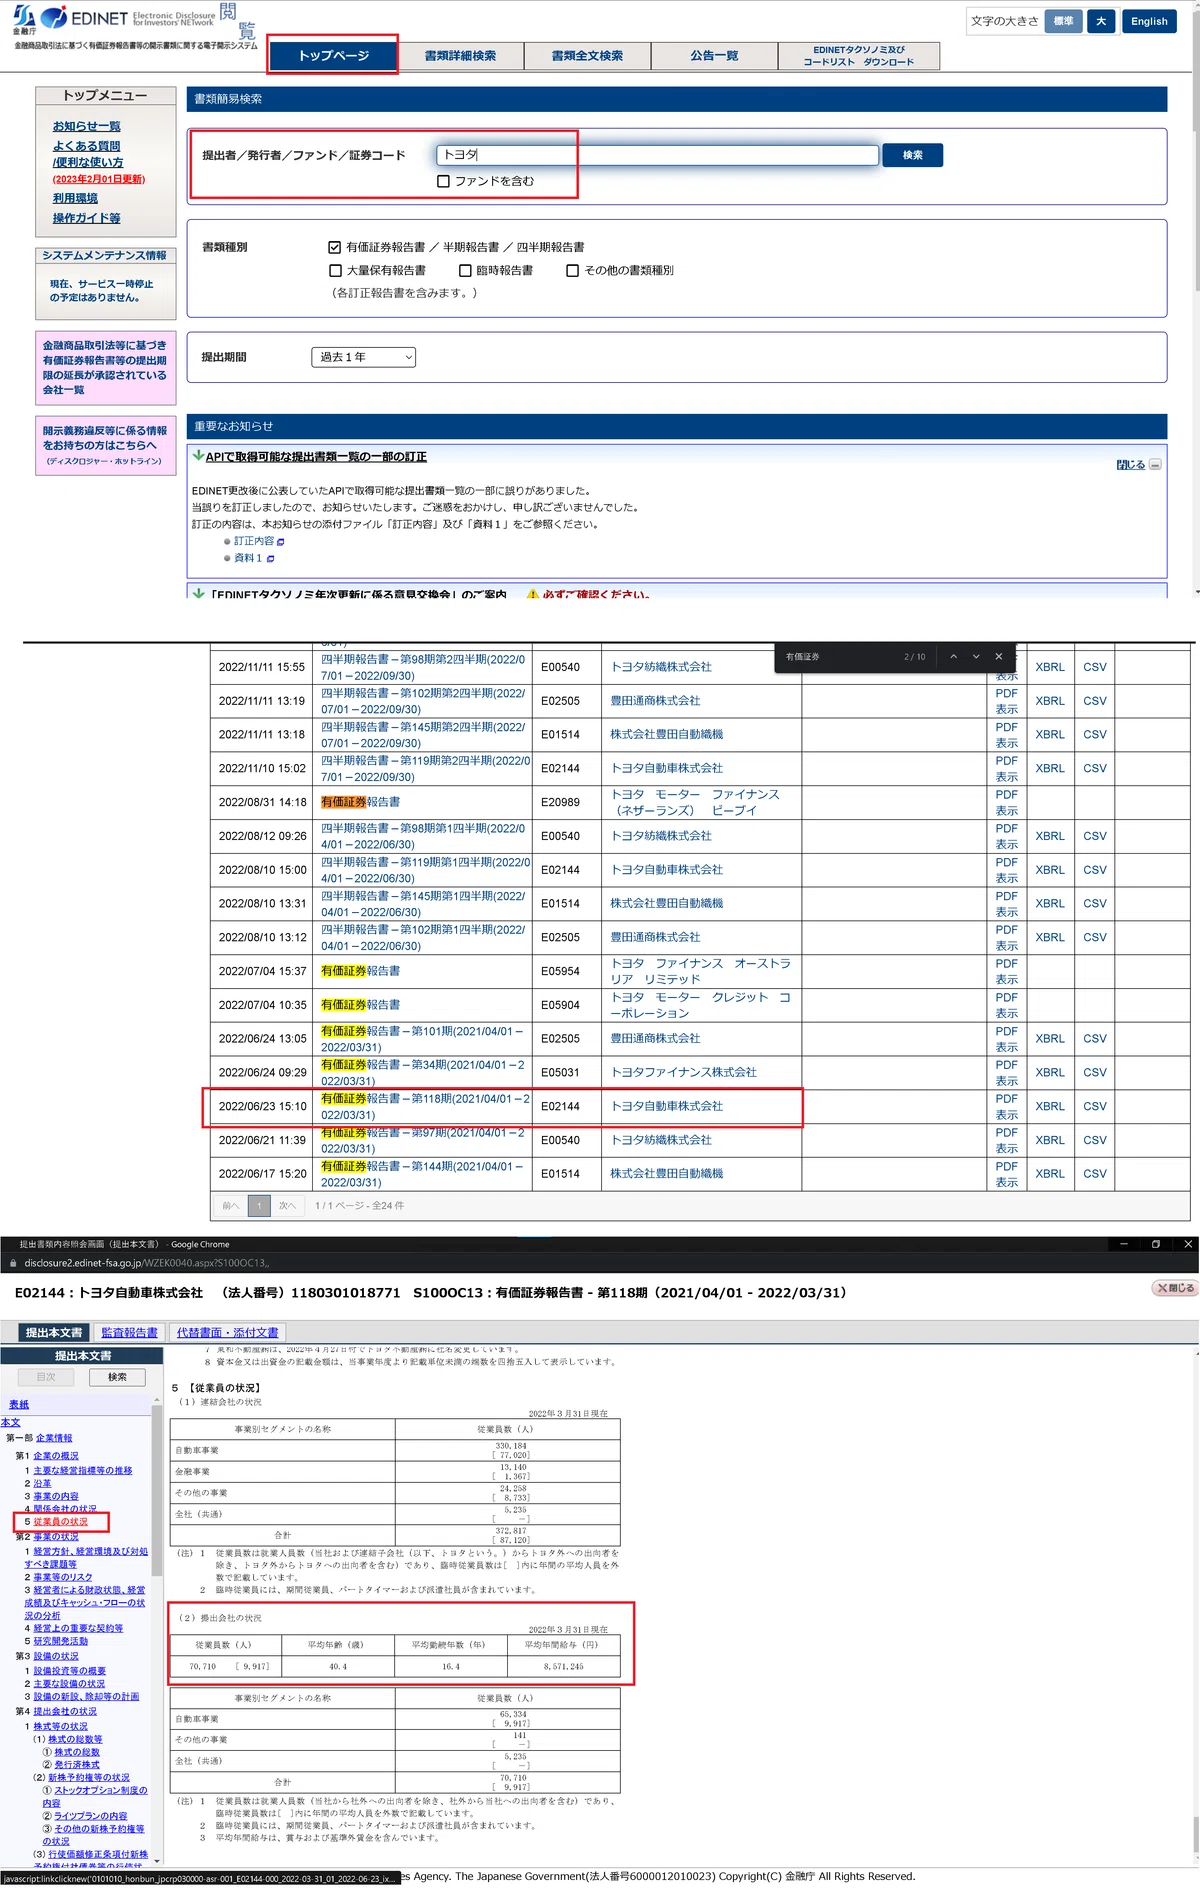Open 研究開発活動 in the outline tree
The height and width of the screenshot is (1890, 1200).
61,1641
